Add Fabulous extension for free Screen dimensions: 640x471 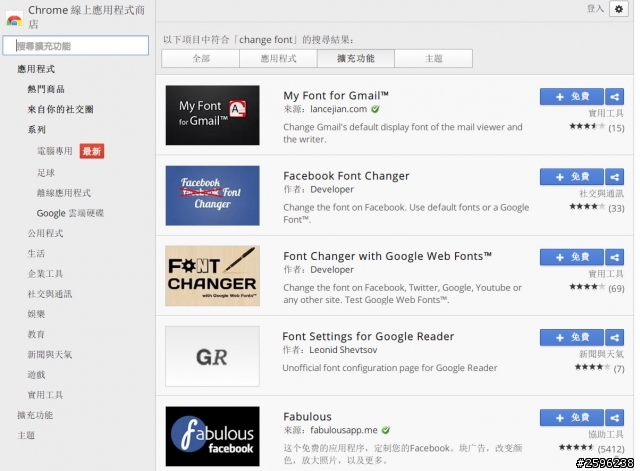tap(571, 418)
